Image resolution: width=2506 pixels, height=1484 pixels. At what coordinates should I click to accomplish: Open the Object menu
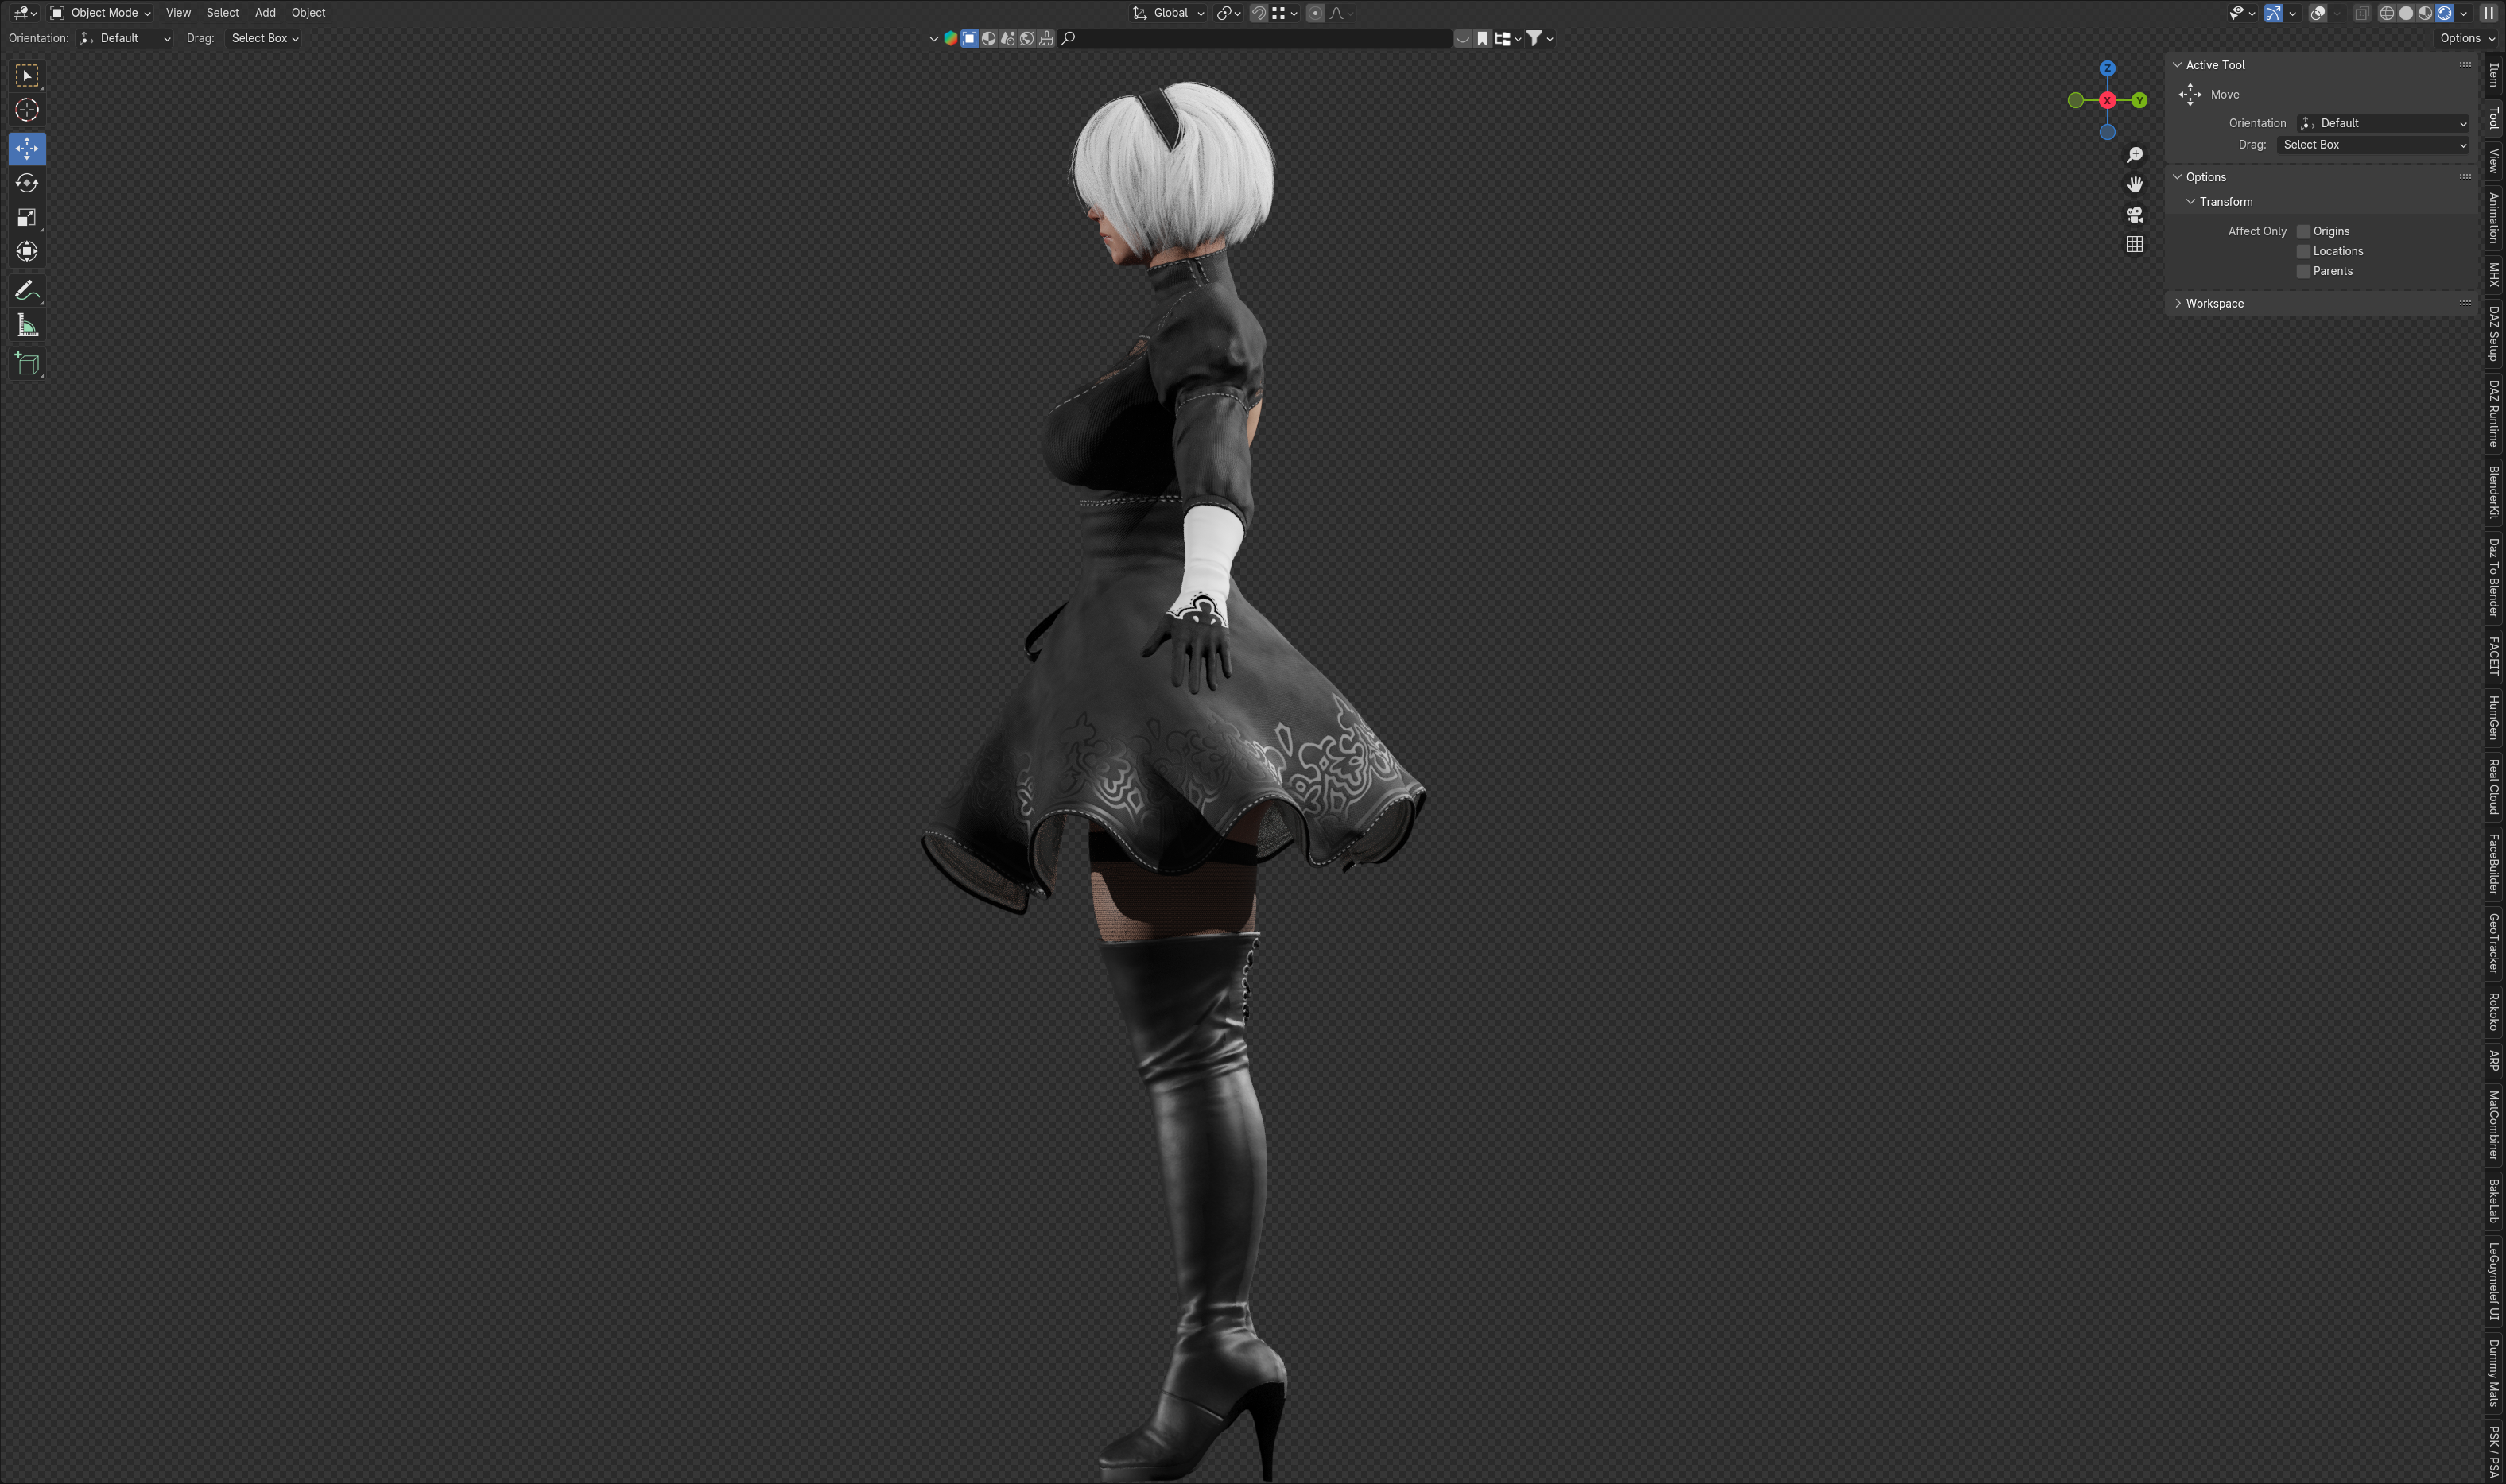308,13
